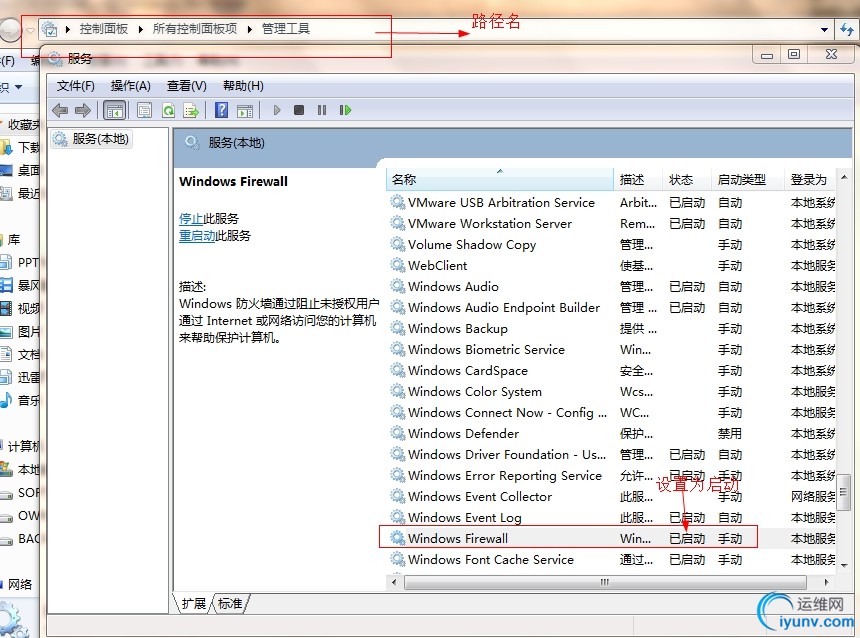Viewport: 860px width, 638px height.
Task: Select Windows CardSpace service
Action: [x=612, y=370]
